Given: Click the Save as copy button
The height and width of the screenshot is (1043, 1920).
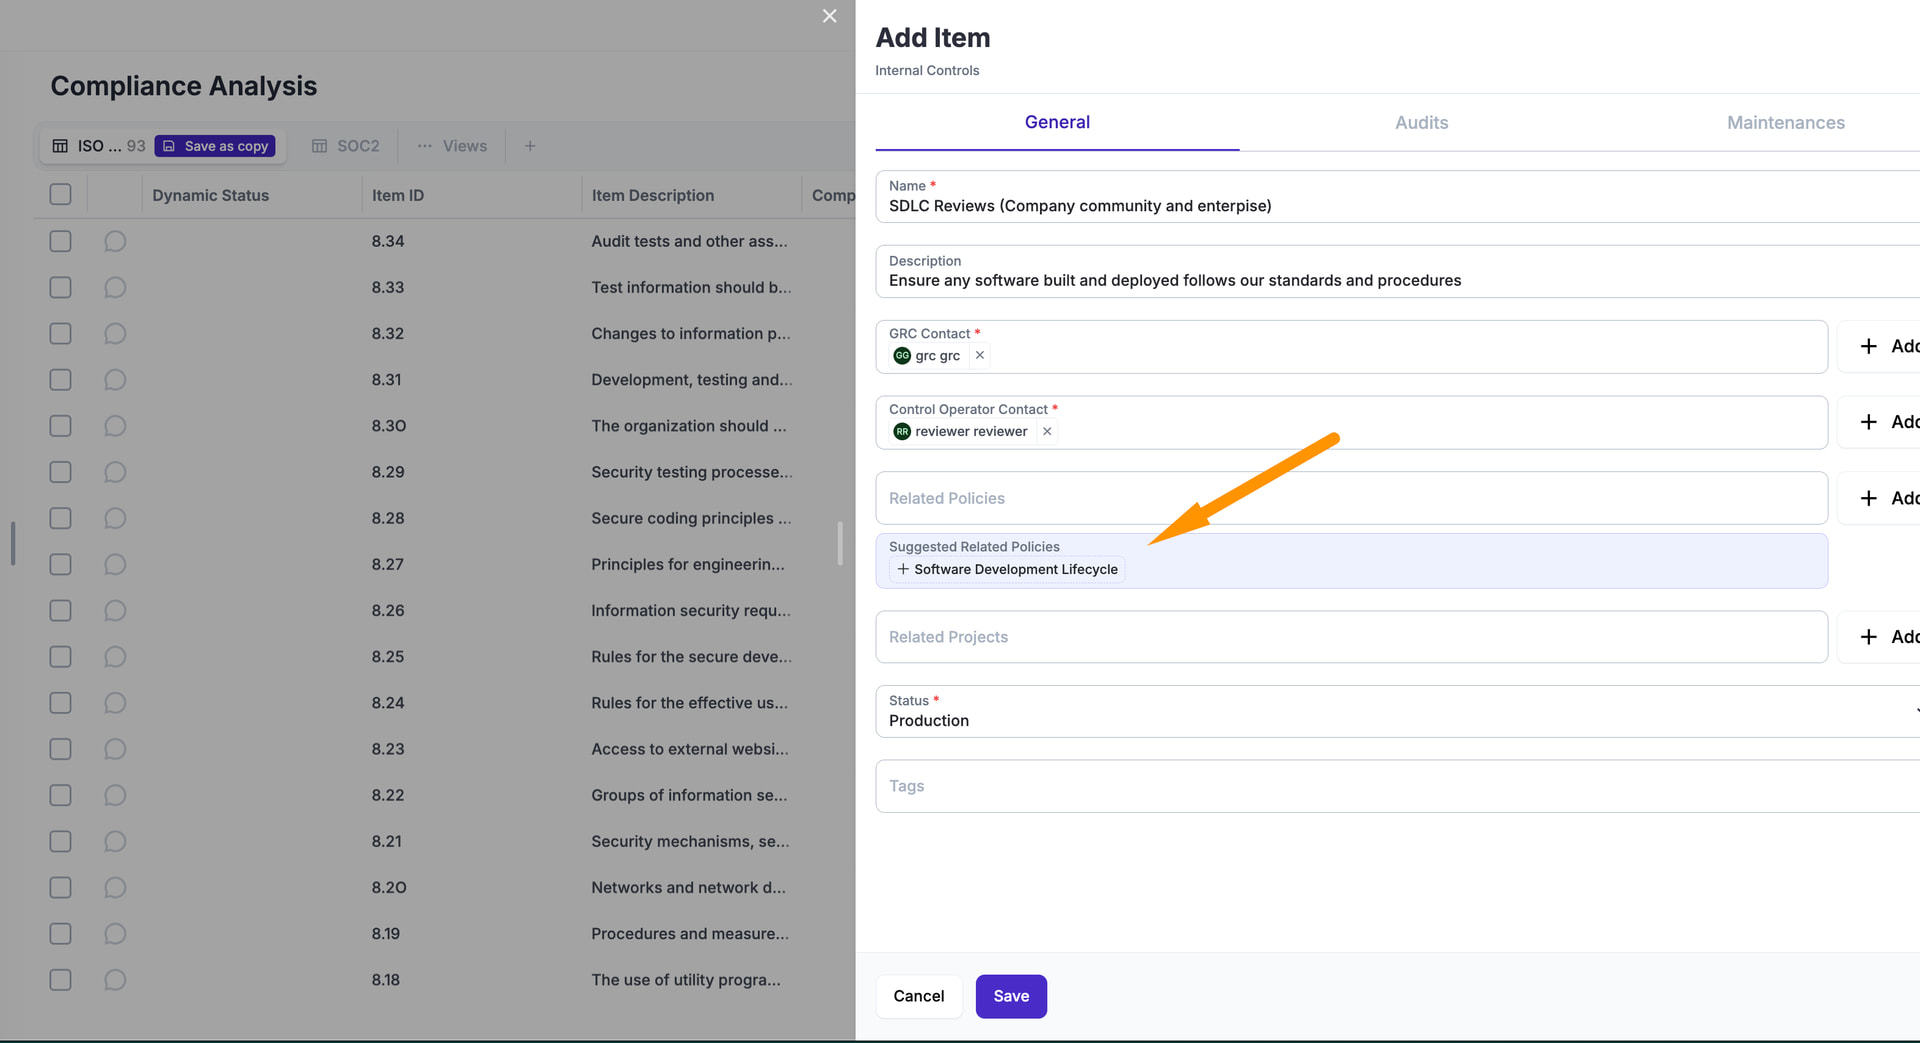Looking at the screenshot, I should tap(215, 146).
